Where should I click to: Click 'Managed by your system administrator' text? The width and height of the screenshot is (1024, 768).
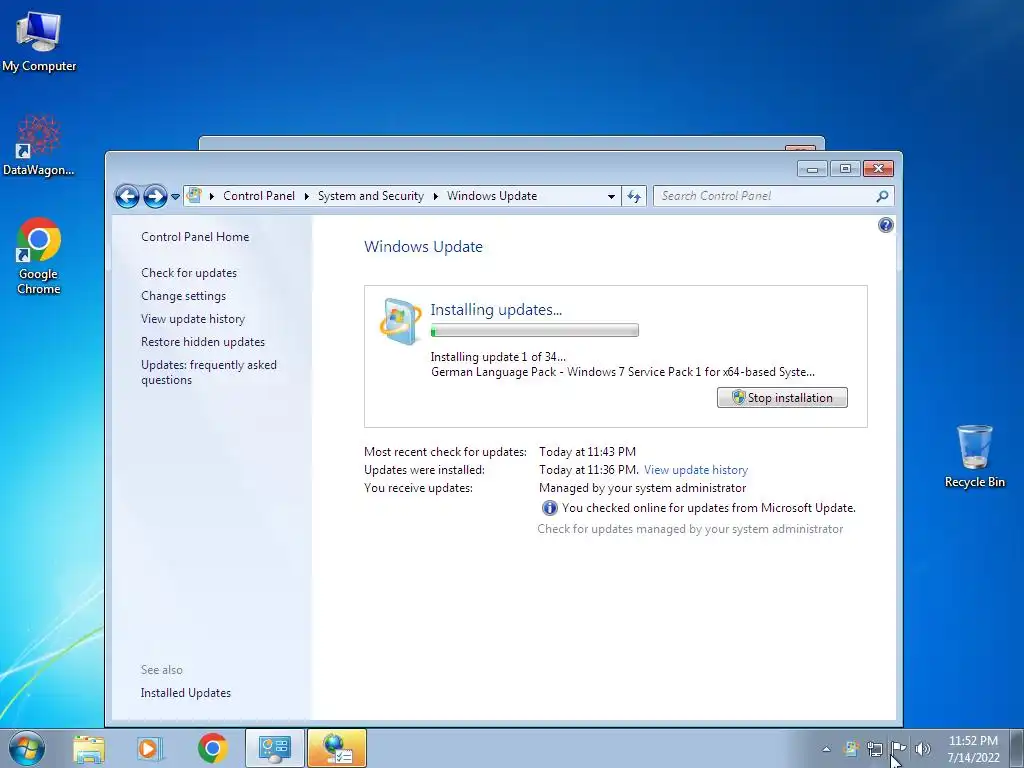coord(642,488)
